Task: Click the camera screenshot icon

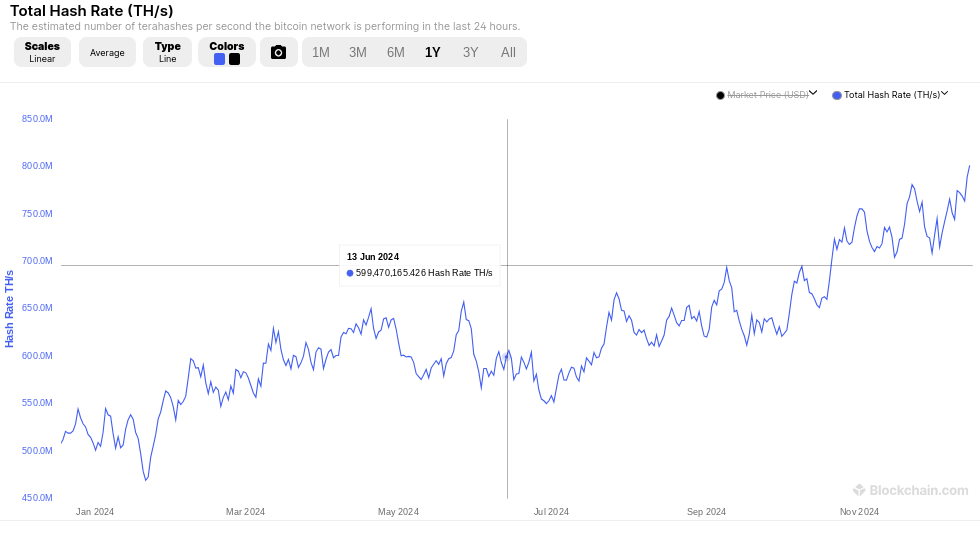Action: [279, 52]
